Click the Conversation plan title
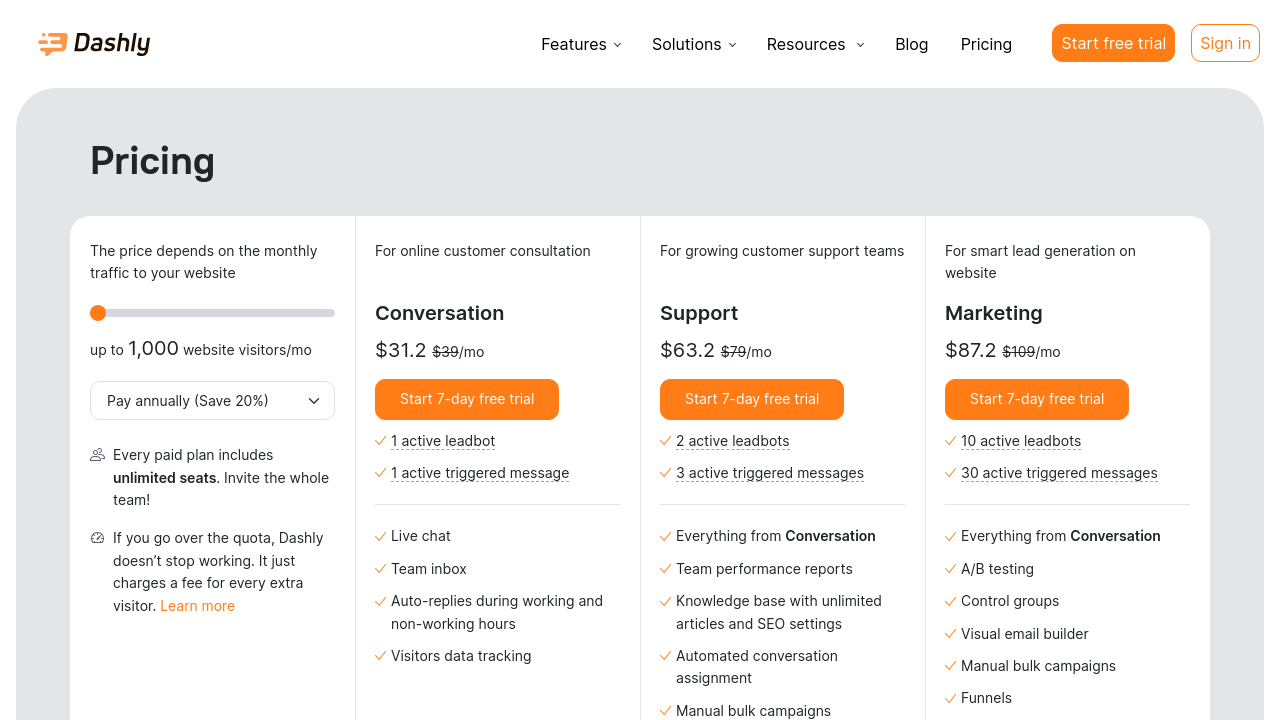The width and height of the screenshot is (1280, 720). tap(439, 313)
